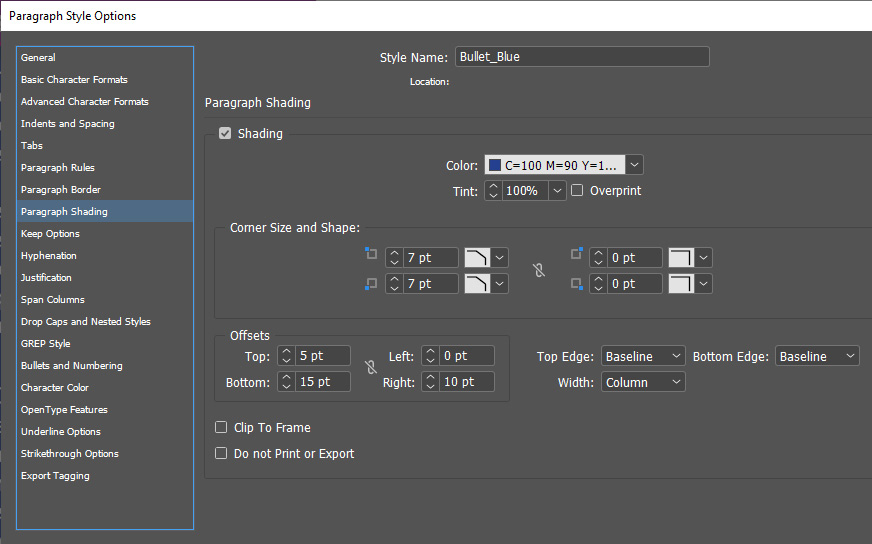Click the bottom-left corner icon
The width and height of the screenshot is (872, 544).
coord(371,284)
